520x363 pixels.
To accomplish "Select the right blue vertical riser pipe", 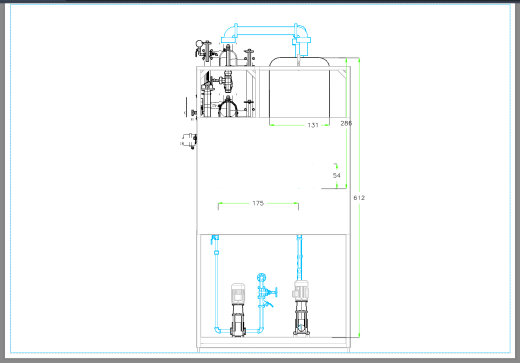I will (x=299, y=257).
